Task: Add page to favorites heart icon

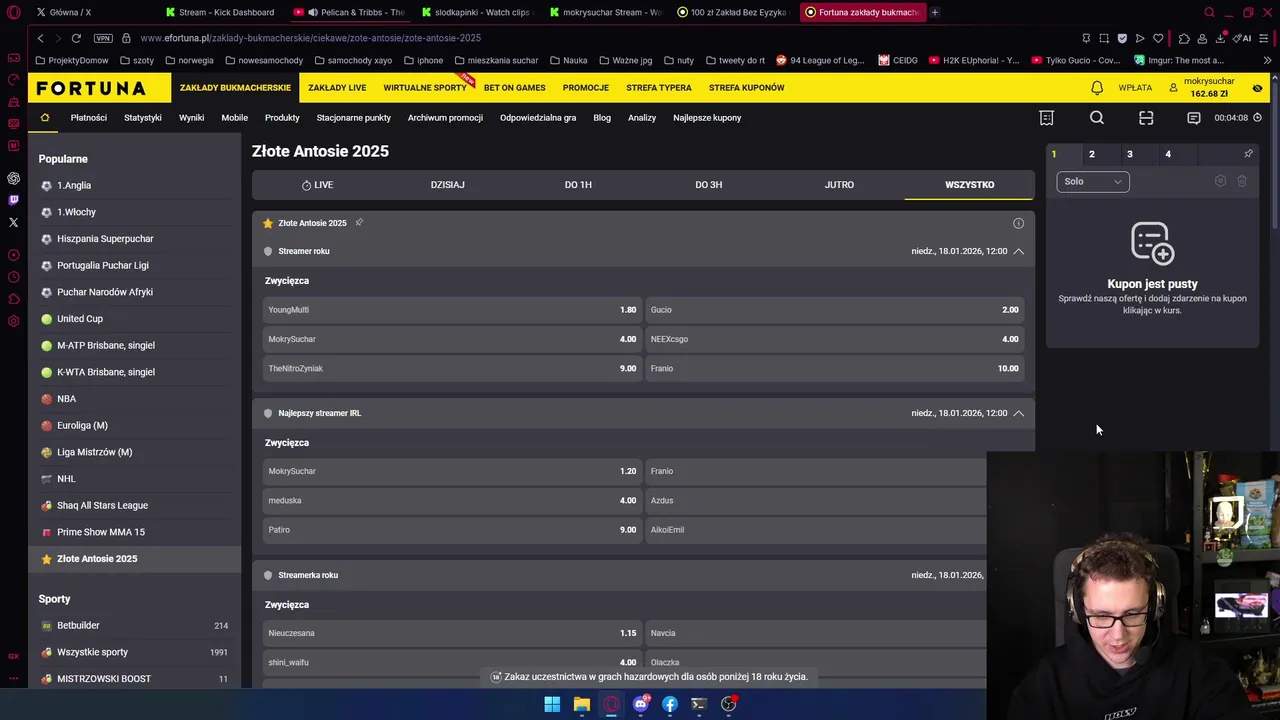Action: [1158, 38]
